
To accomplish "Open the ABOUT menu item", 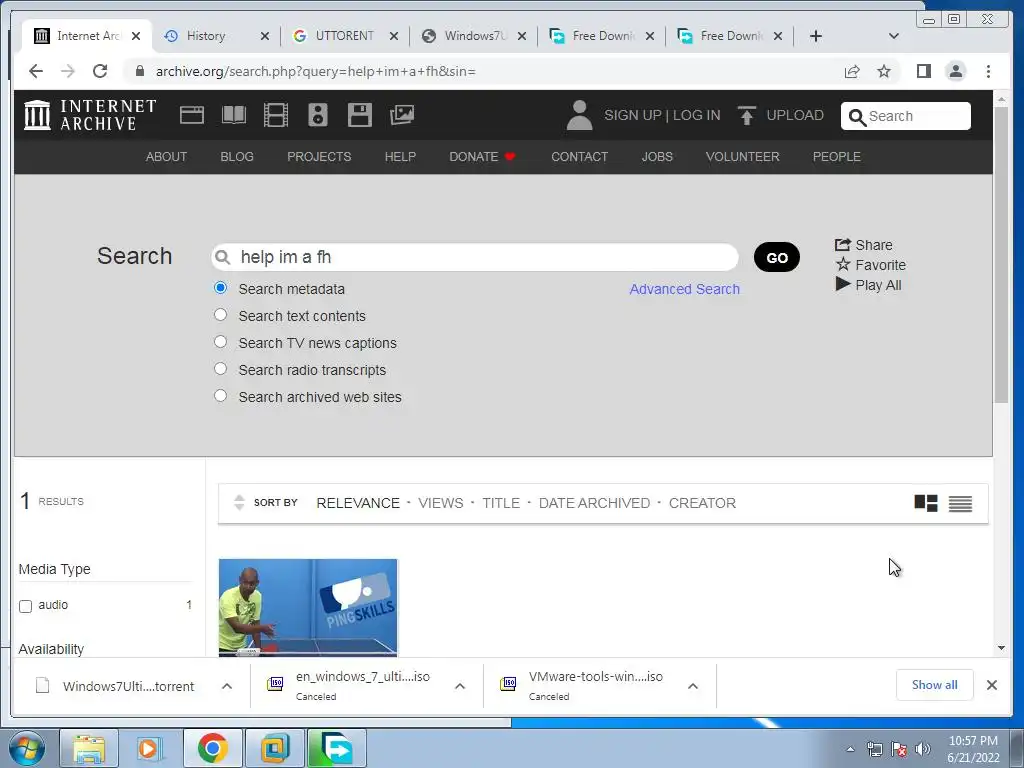I will pos(167,157).
